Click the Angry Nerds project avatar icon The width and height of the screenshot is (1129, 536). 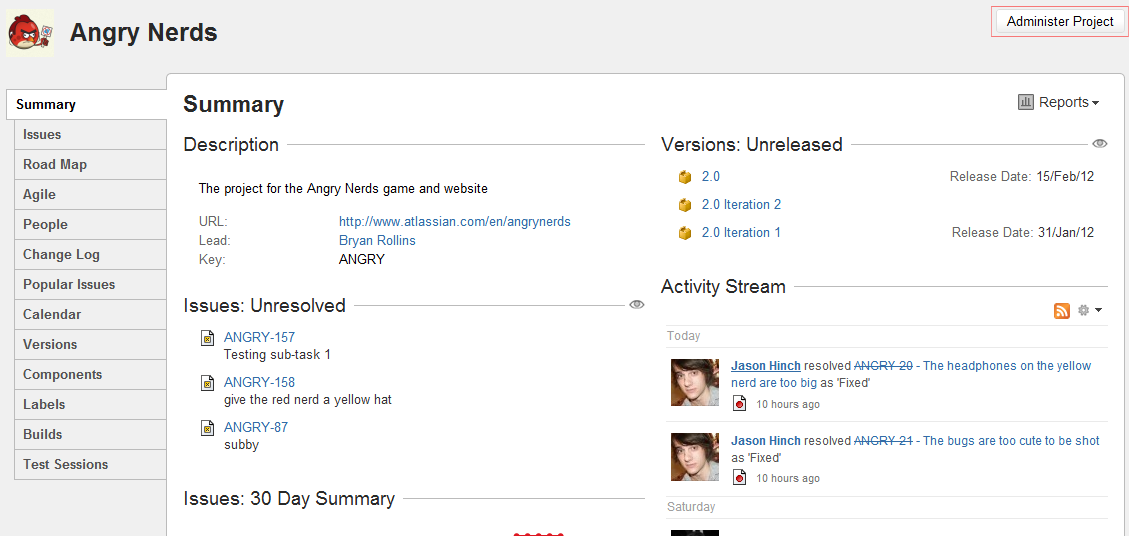click(30, 33)
